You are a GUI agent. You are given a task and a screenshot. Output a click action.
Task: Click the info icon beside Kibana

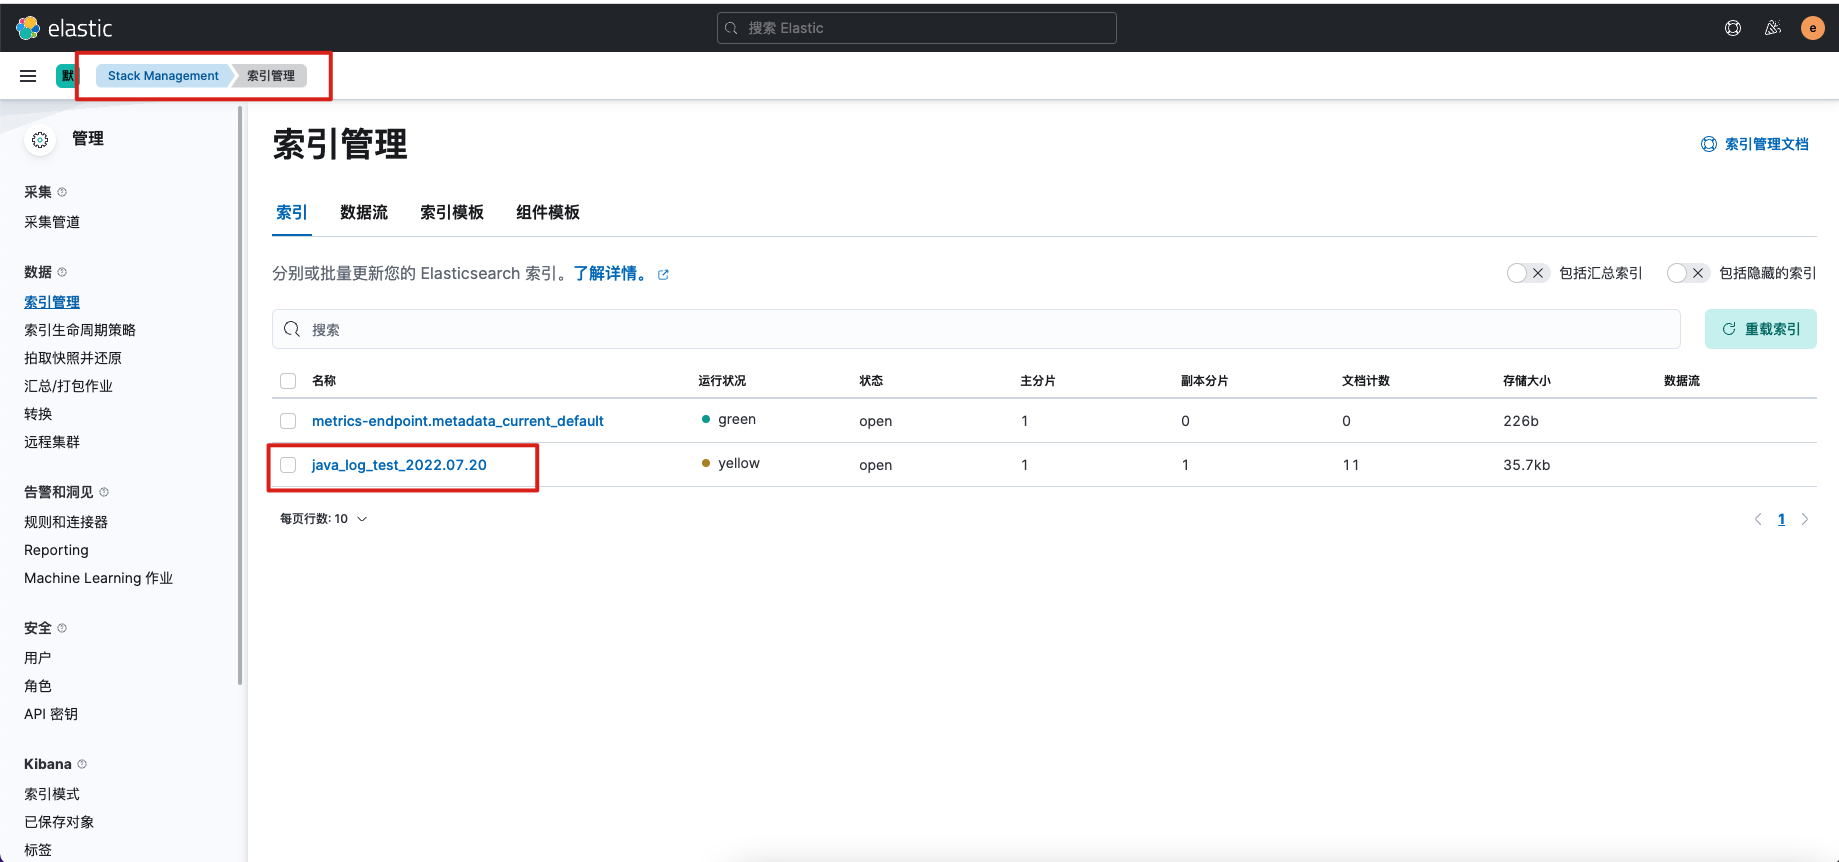point(82,764)
